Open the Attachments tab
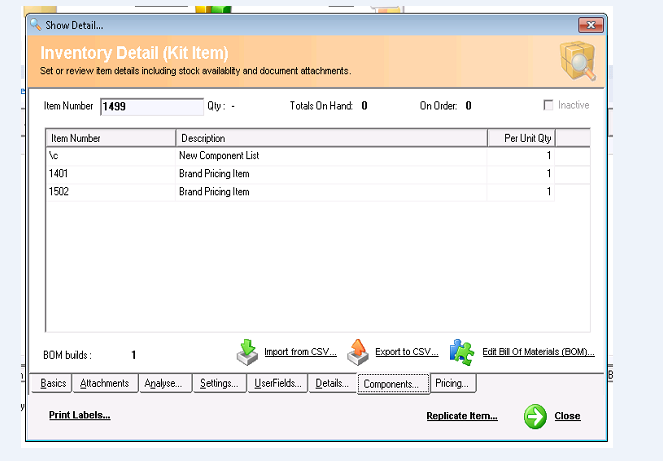This screenshot has height=461, width=663. [105, 383]
